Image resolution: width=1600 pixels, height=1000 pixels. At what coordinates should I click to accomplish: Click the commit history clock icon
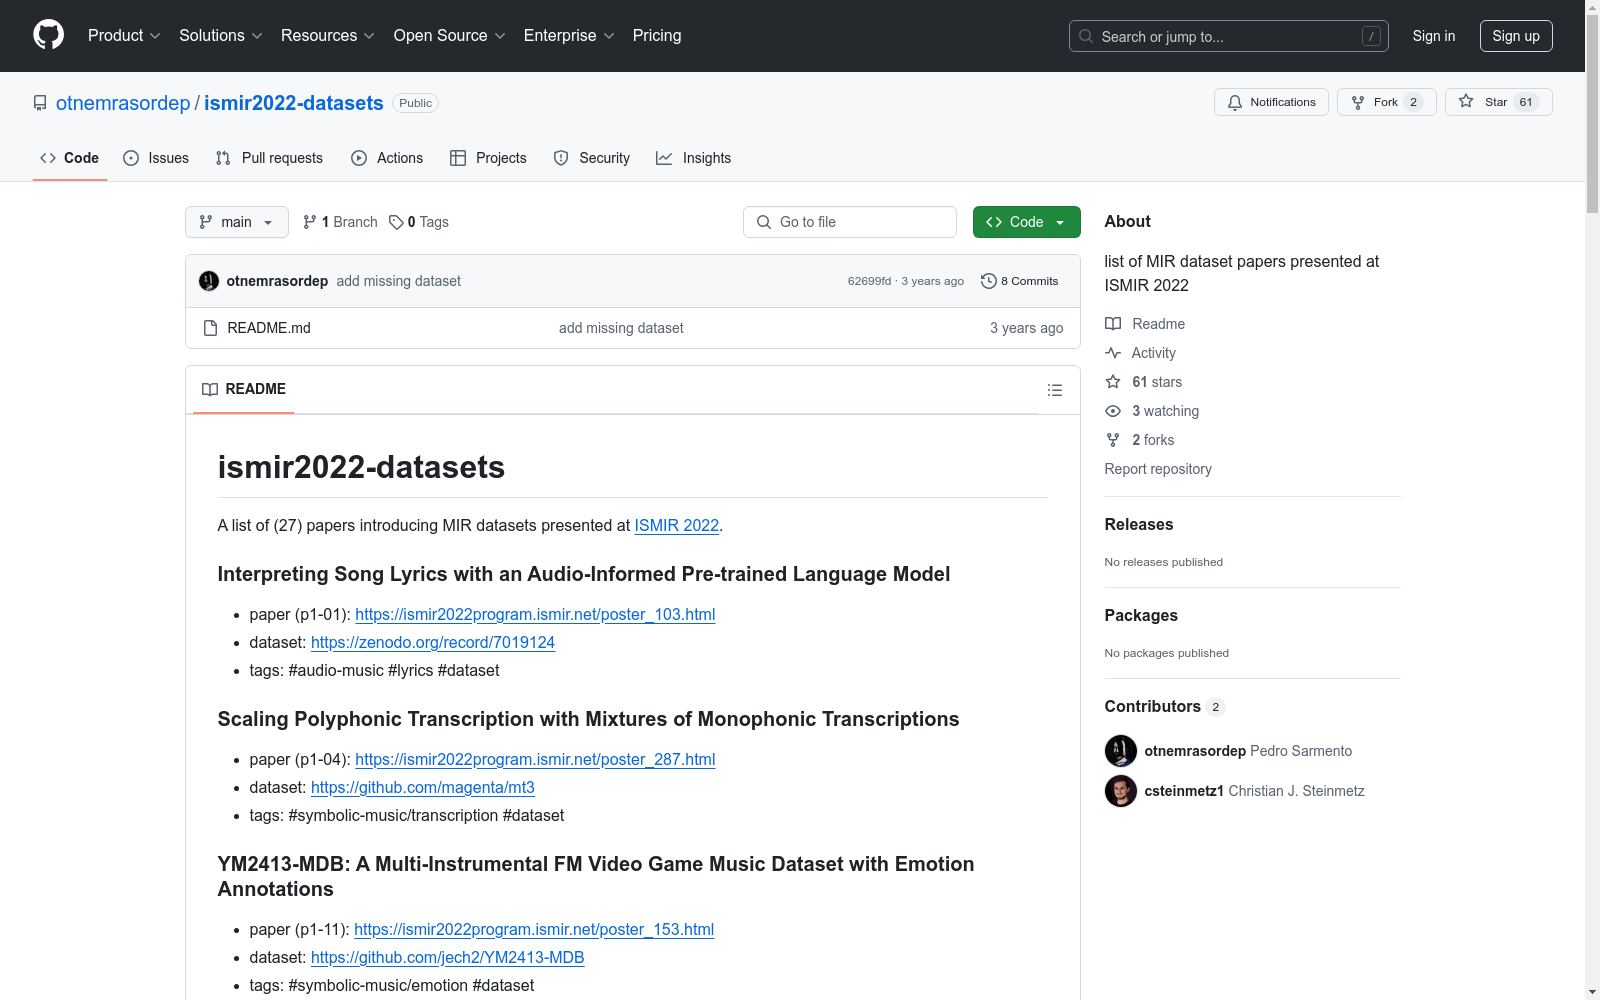click(989, 281)
